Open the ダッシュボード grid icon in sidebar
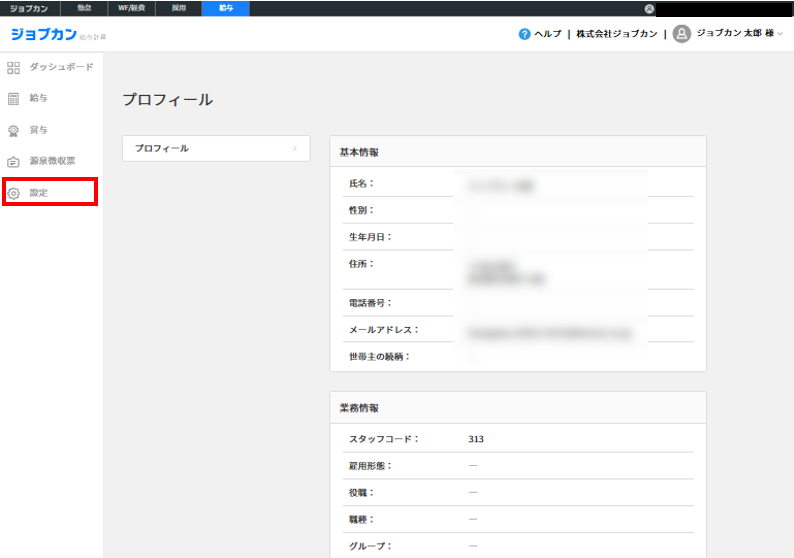 tap(13, 68)
